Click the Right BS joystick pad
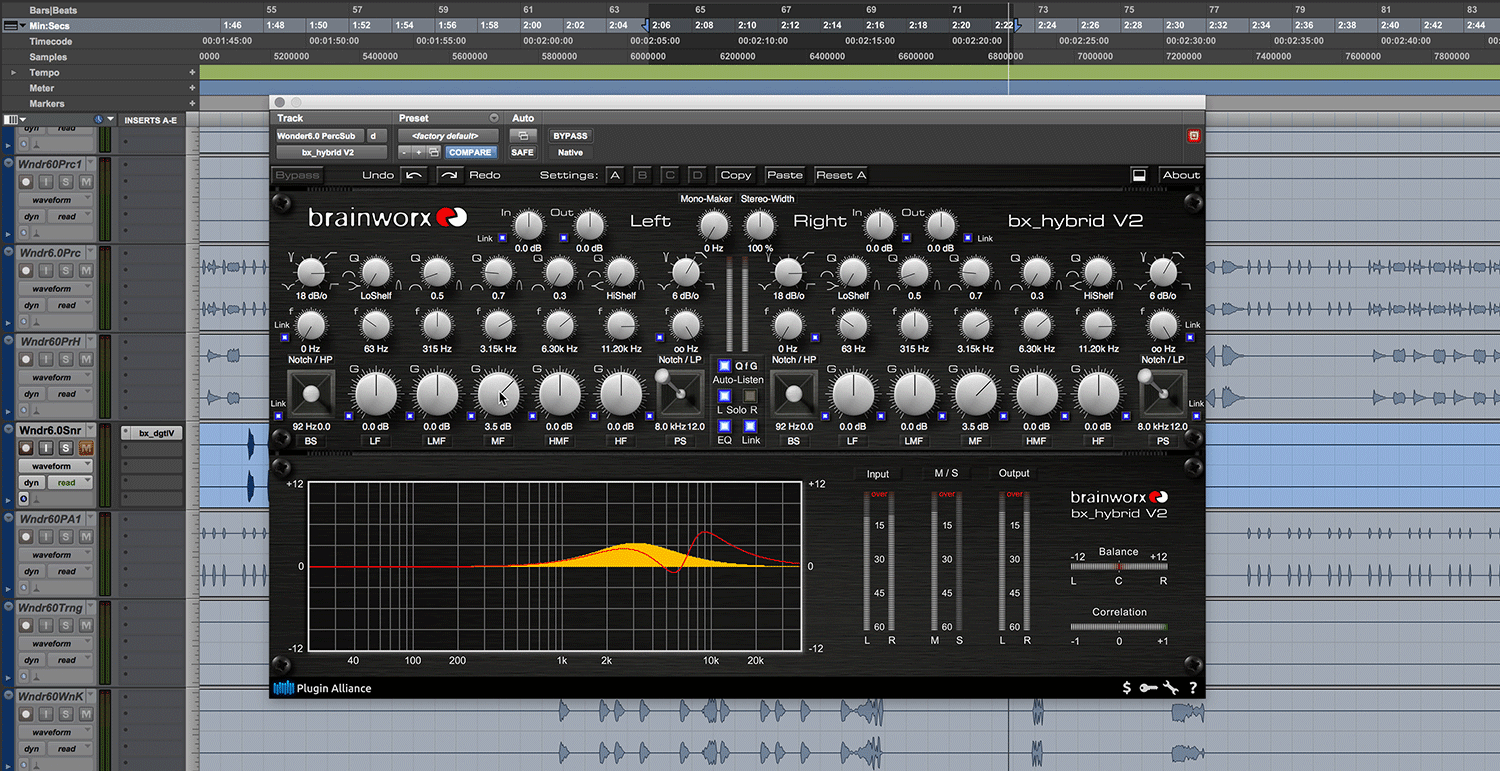This screenshot has height=771, width=1500. click(x=794, y=394)
